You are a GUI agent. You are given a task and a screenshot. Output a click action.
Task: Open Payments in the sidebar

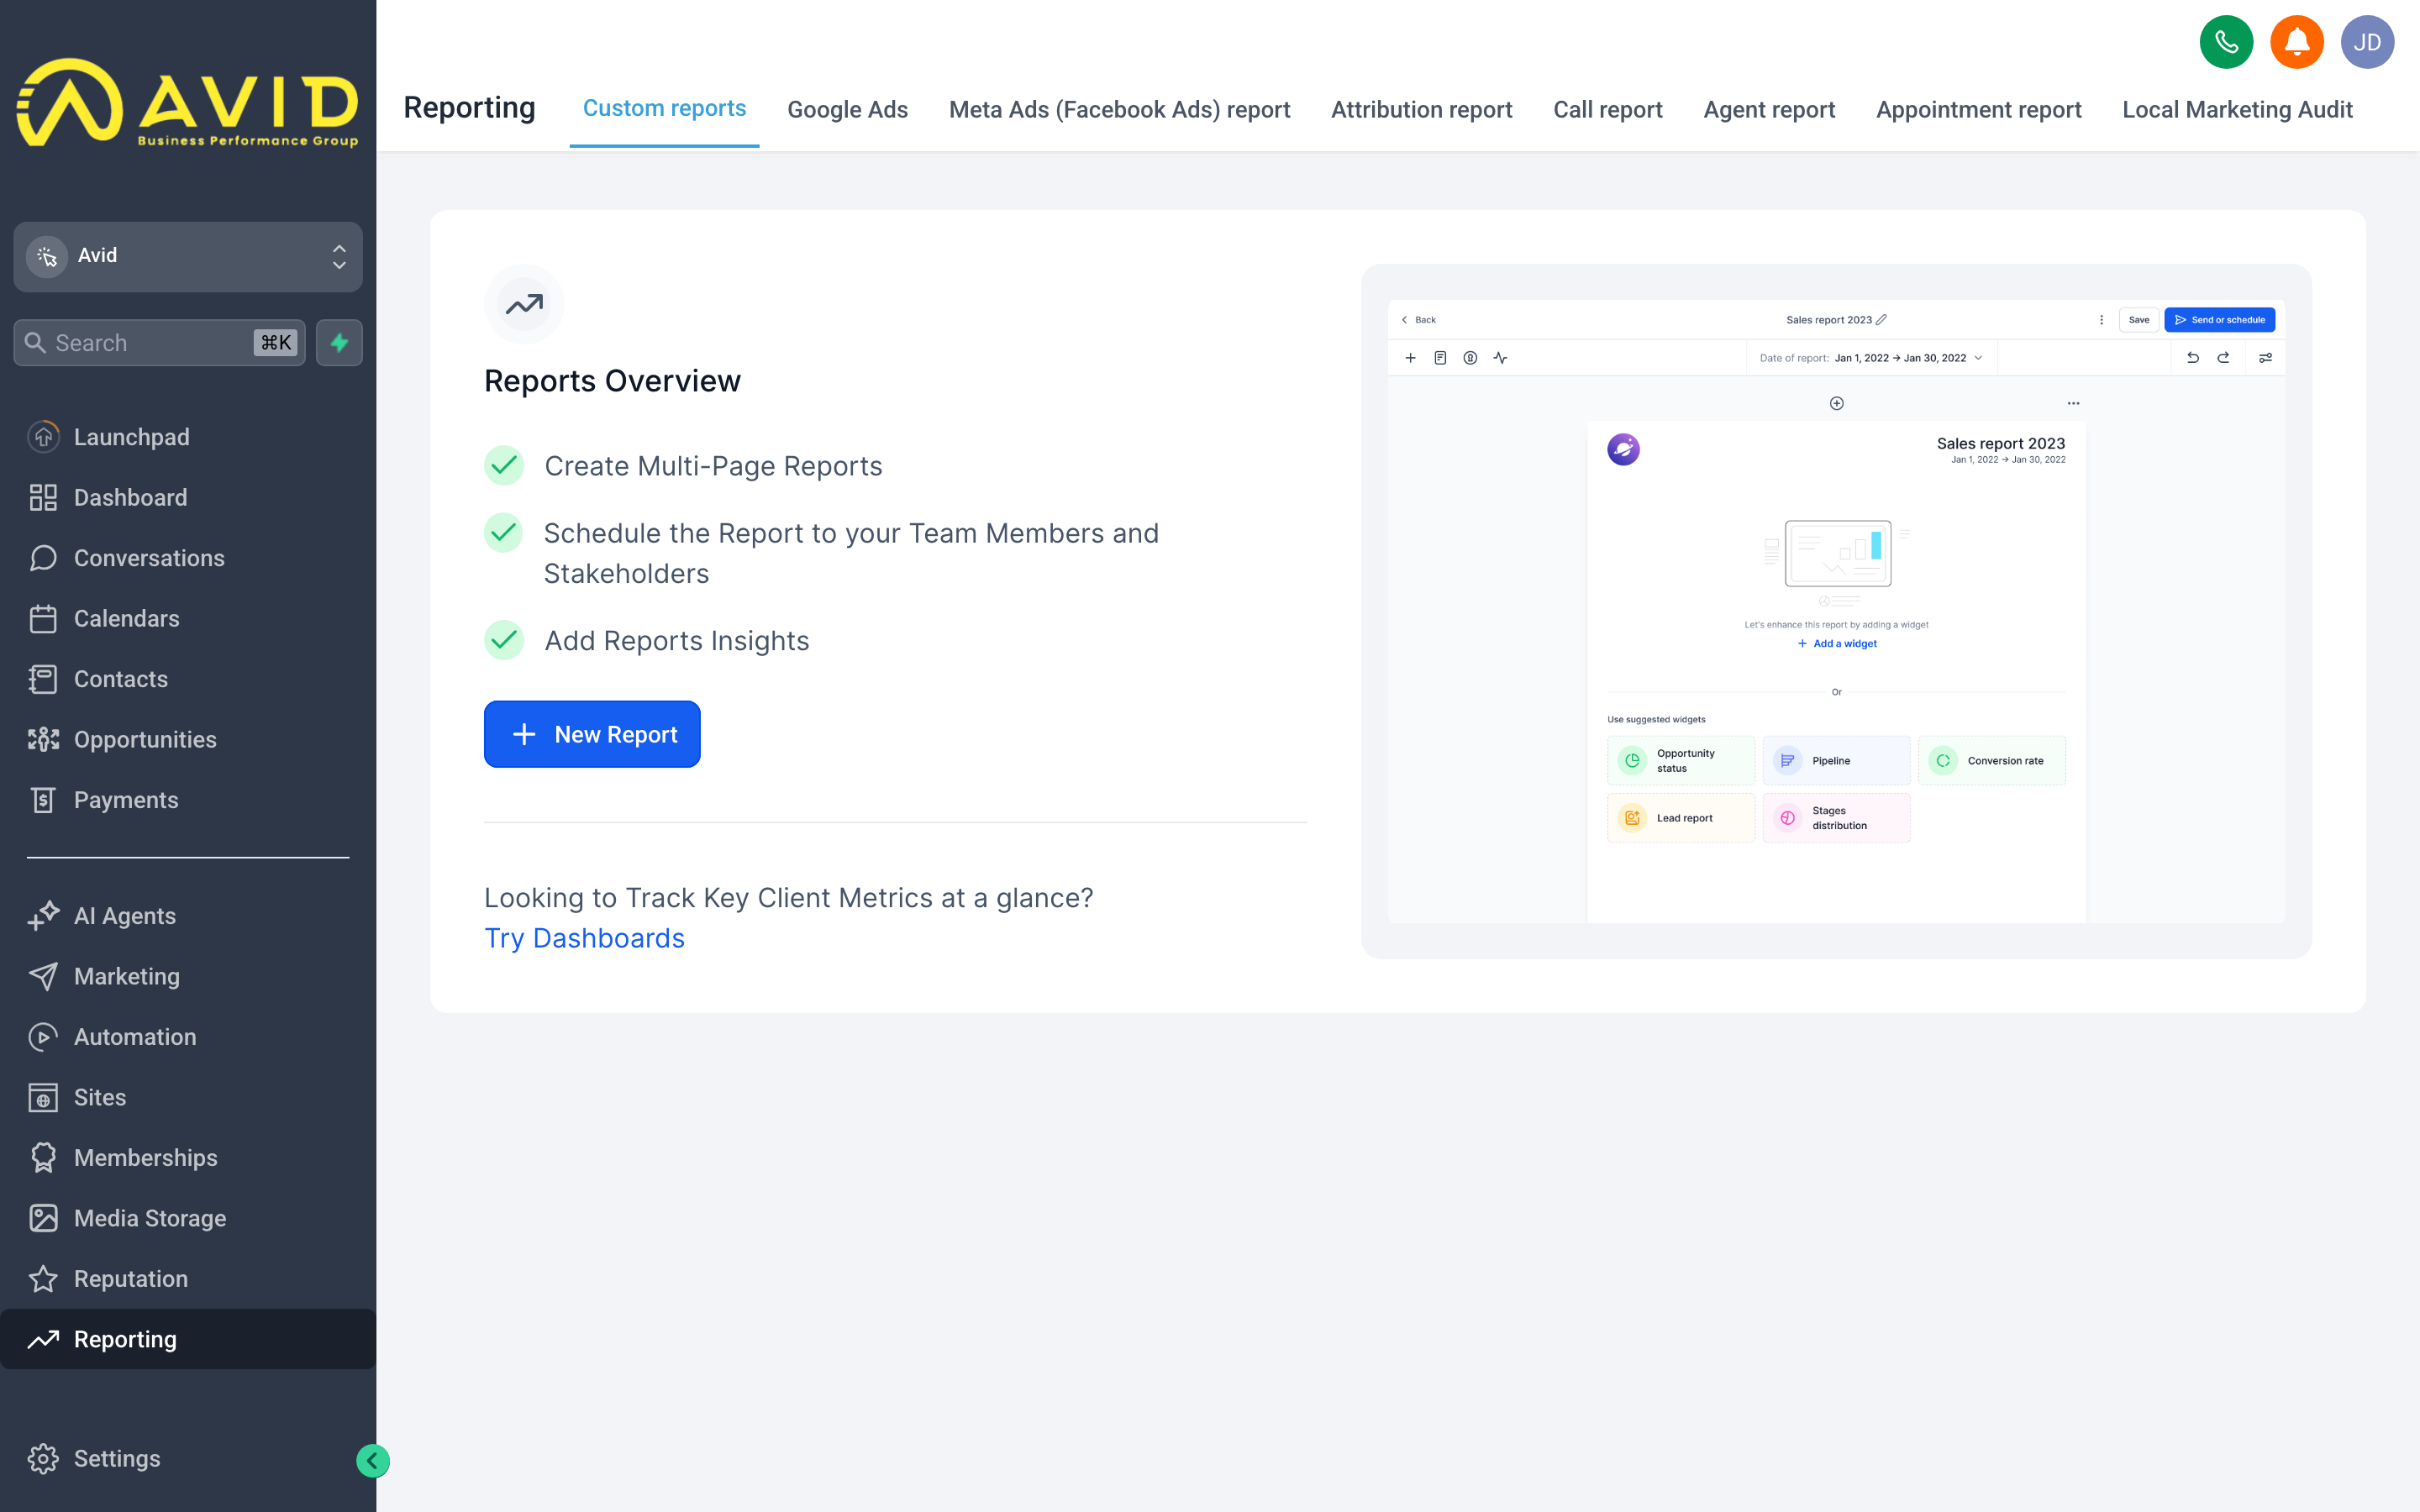[x=188, y=800]
